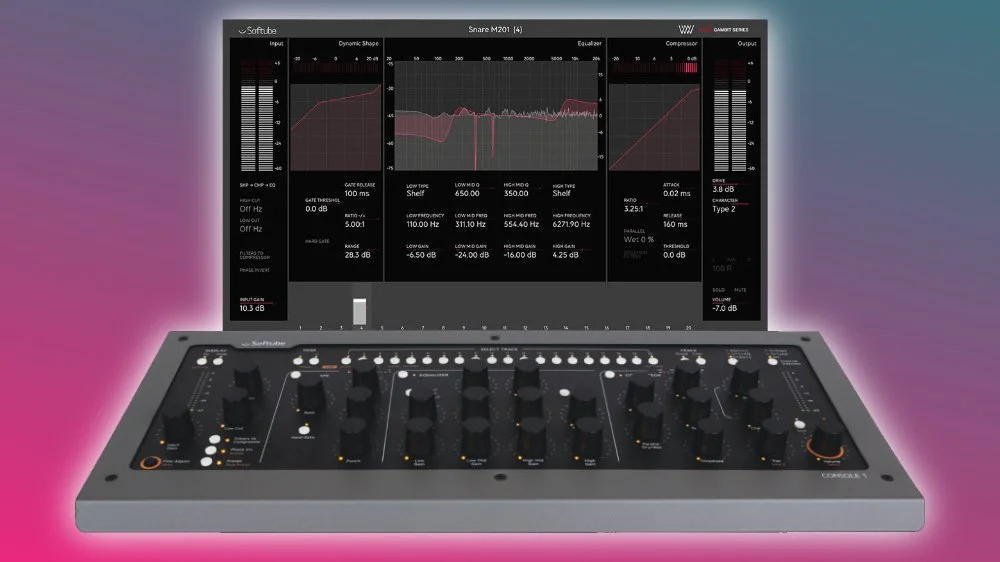
Task: Change the High Type Shelf selector
Action: tap(561, 193)
